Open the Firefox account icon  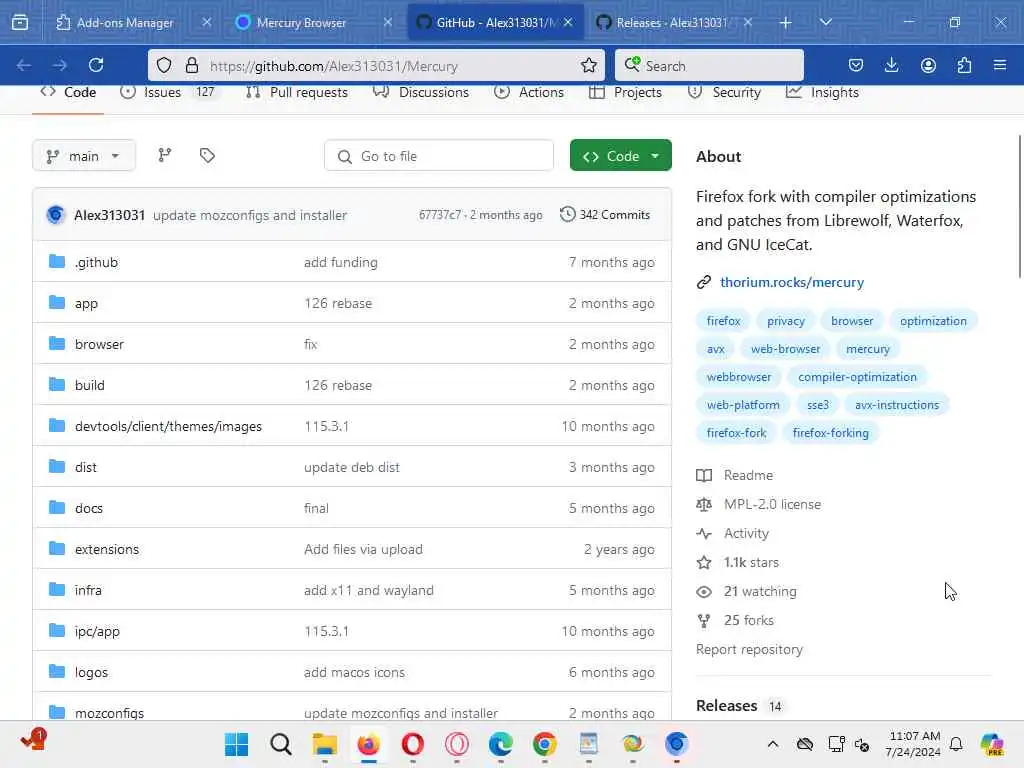[928, 65]
